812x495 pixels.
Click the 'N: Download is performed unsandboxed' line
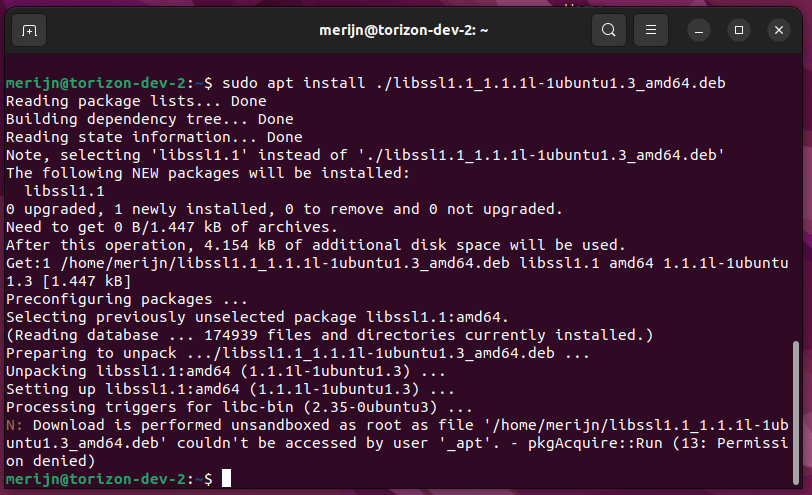[397, 426]
